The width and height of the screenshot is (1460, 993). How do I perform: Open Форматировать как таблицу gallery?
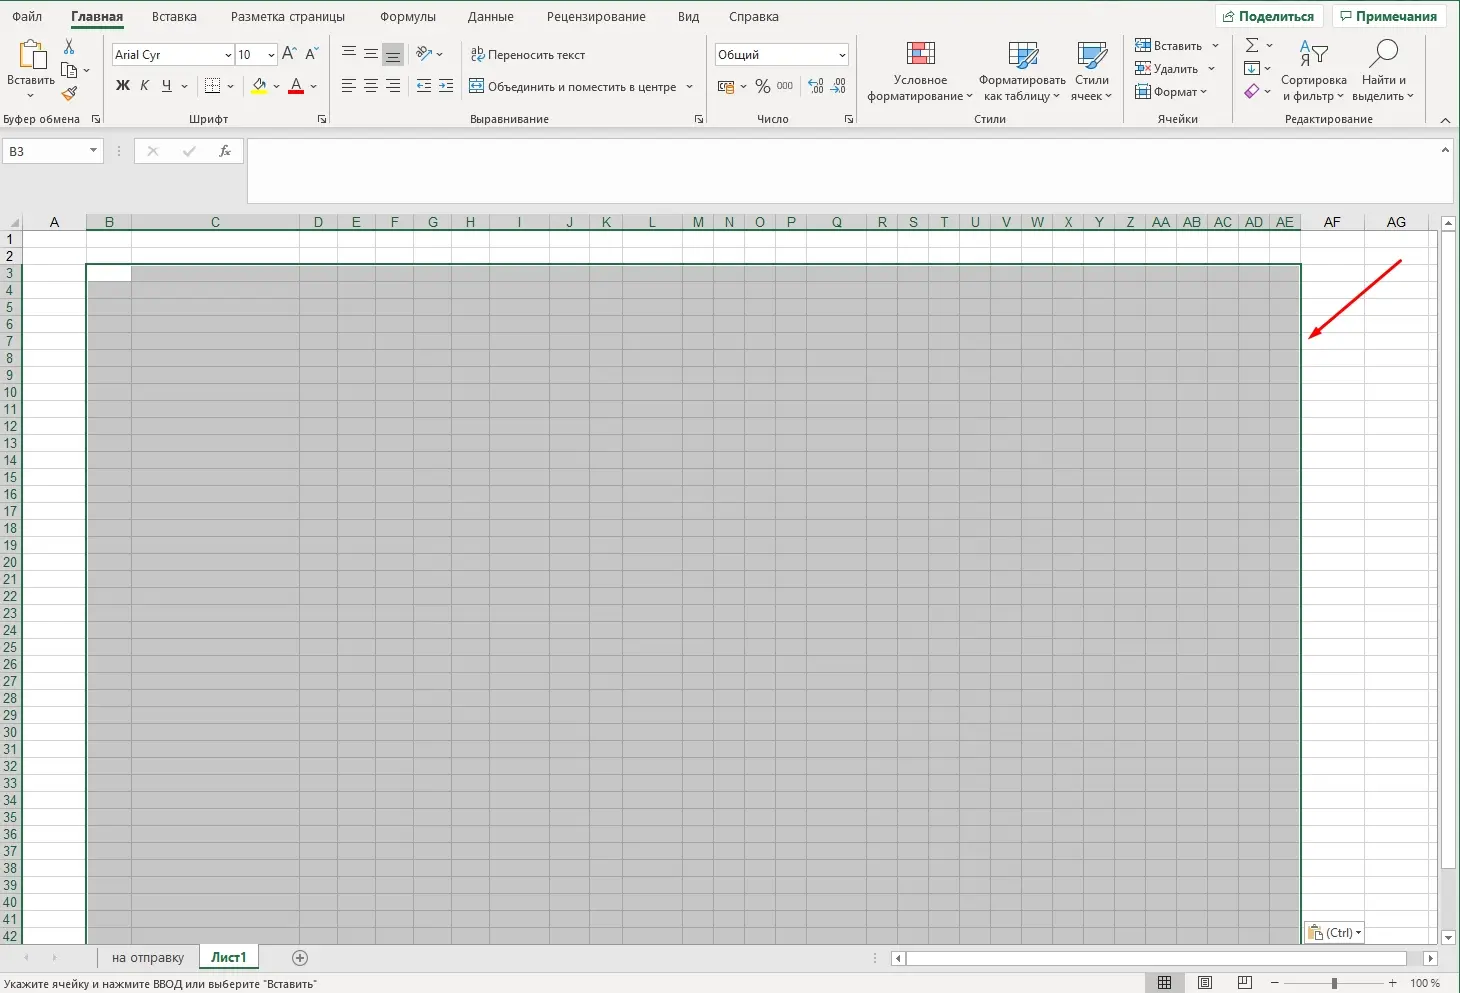coord(1022,71)
